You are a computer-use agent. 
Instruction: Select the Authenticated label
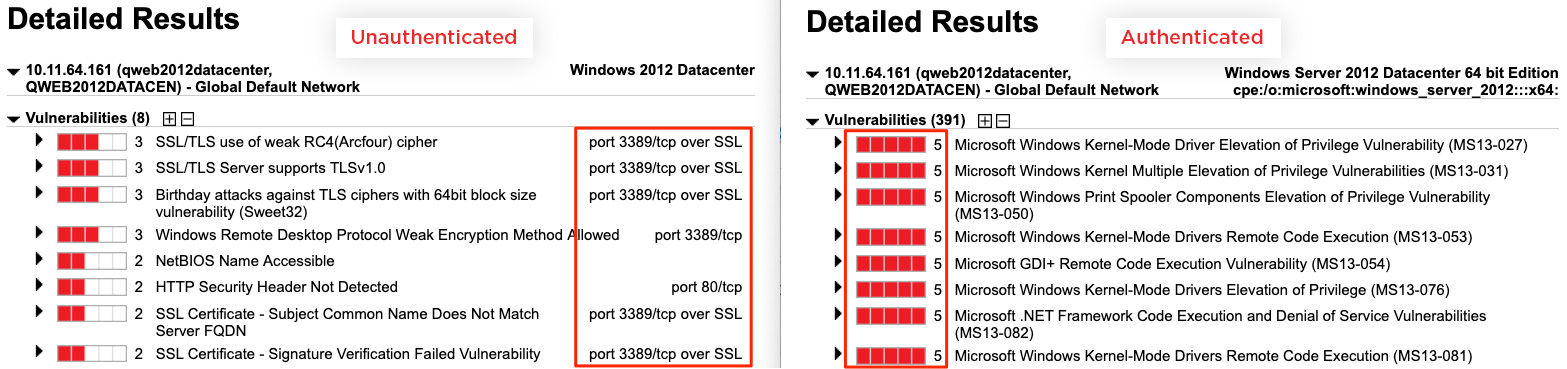point(1192,37)
